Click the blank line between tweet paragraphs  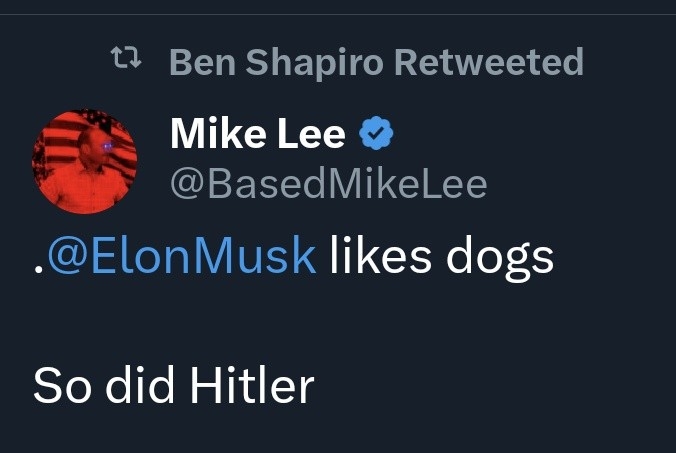click(300, 320)
